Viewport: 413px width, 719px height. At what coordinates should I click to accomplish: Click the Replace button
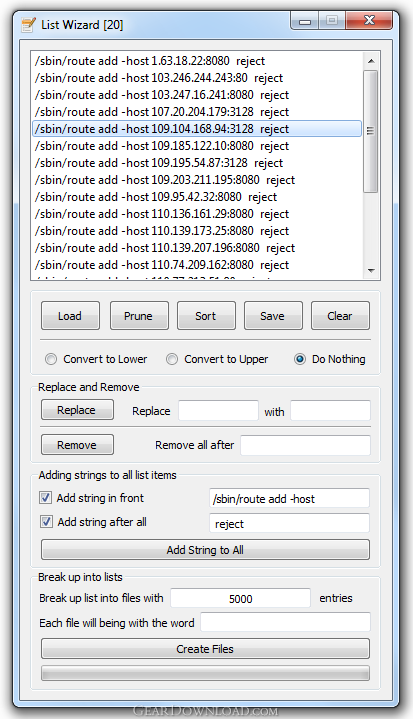[x=77, y=409]
